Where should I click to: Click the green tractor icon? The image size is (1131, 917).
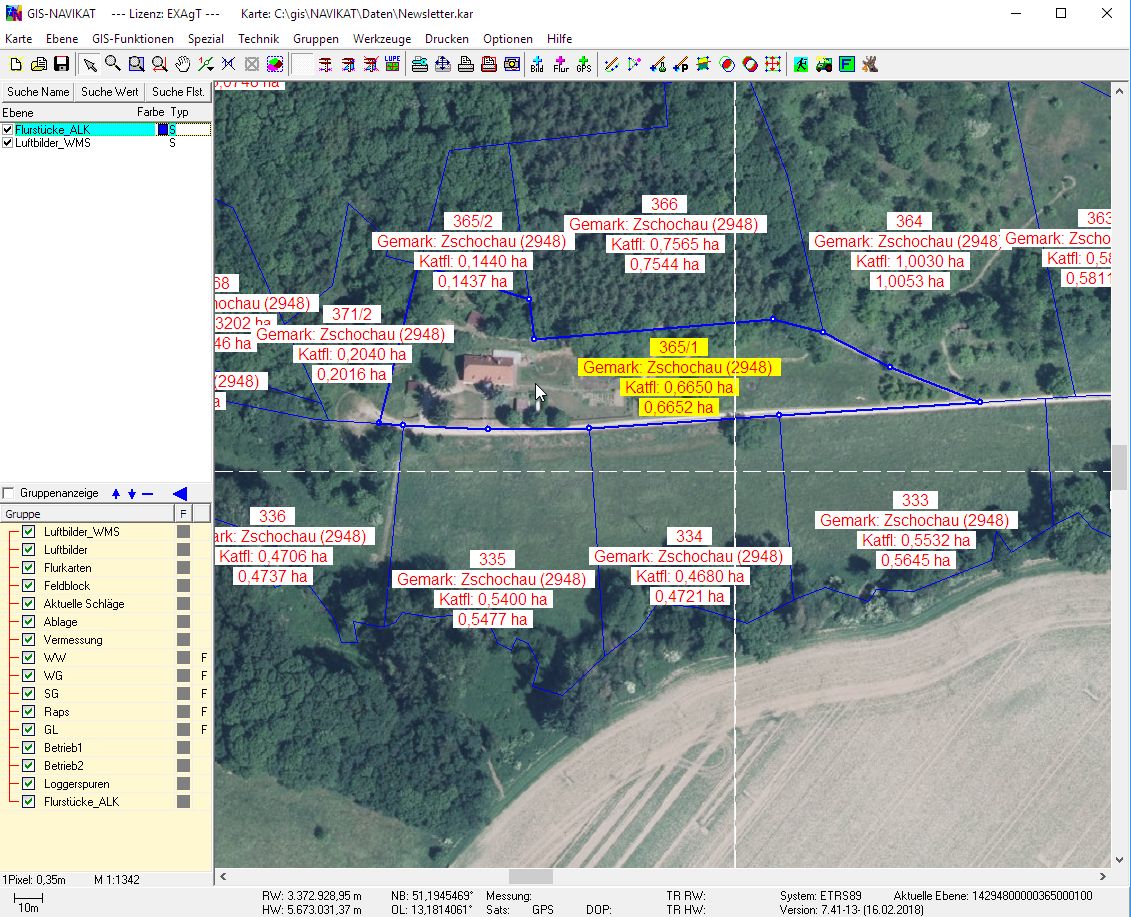pyautogui.click(x=824, y=65)
